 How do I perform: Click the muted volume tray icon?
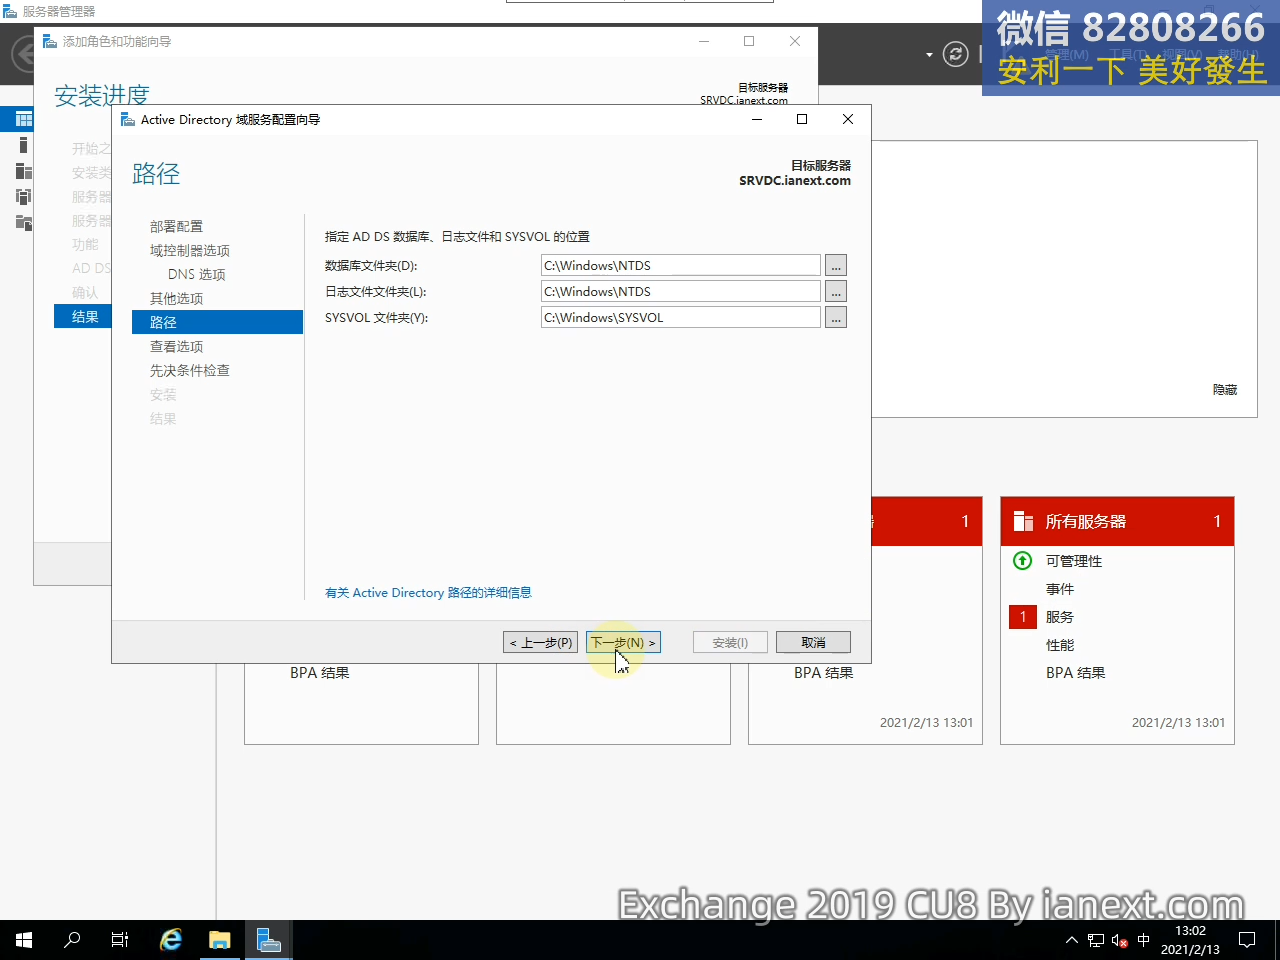[1120, 940]
